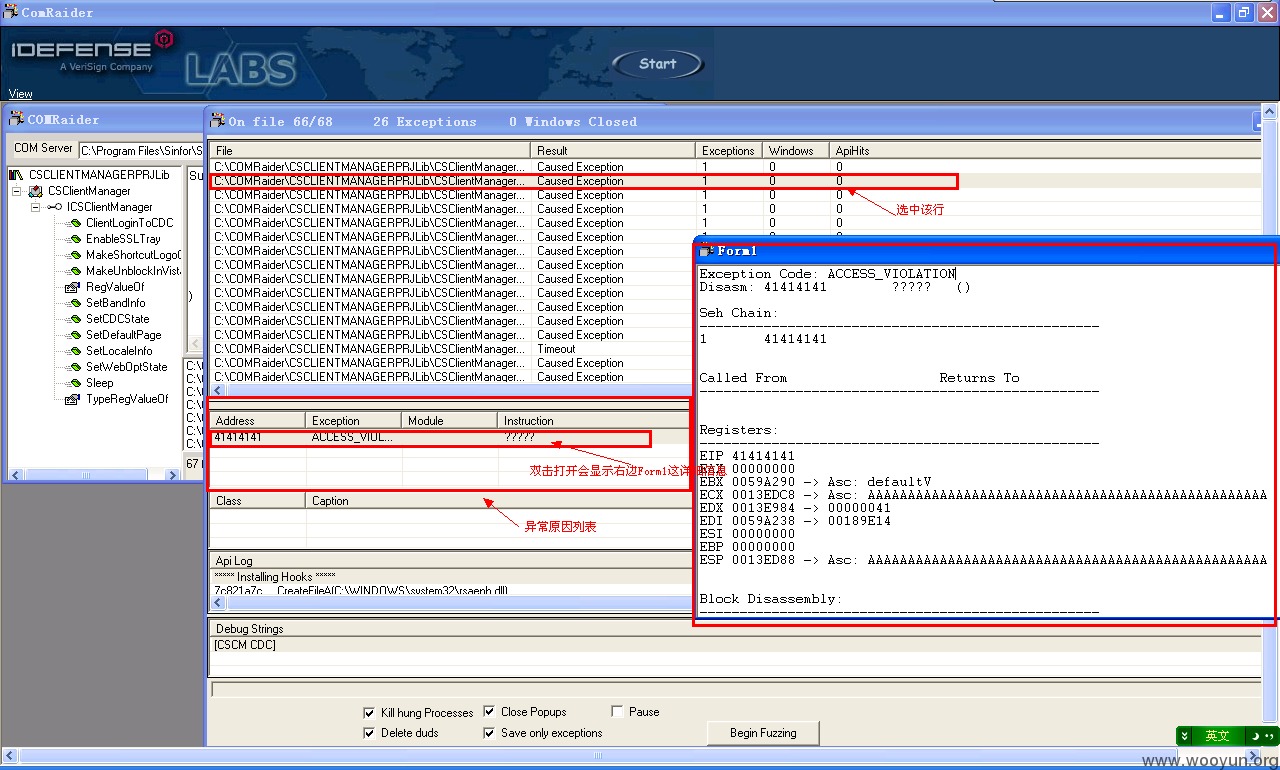Collapse the CSClientManager tree node
The height and width of the screenshot is (770, 1280).
17,191
